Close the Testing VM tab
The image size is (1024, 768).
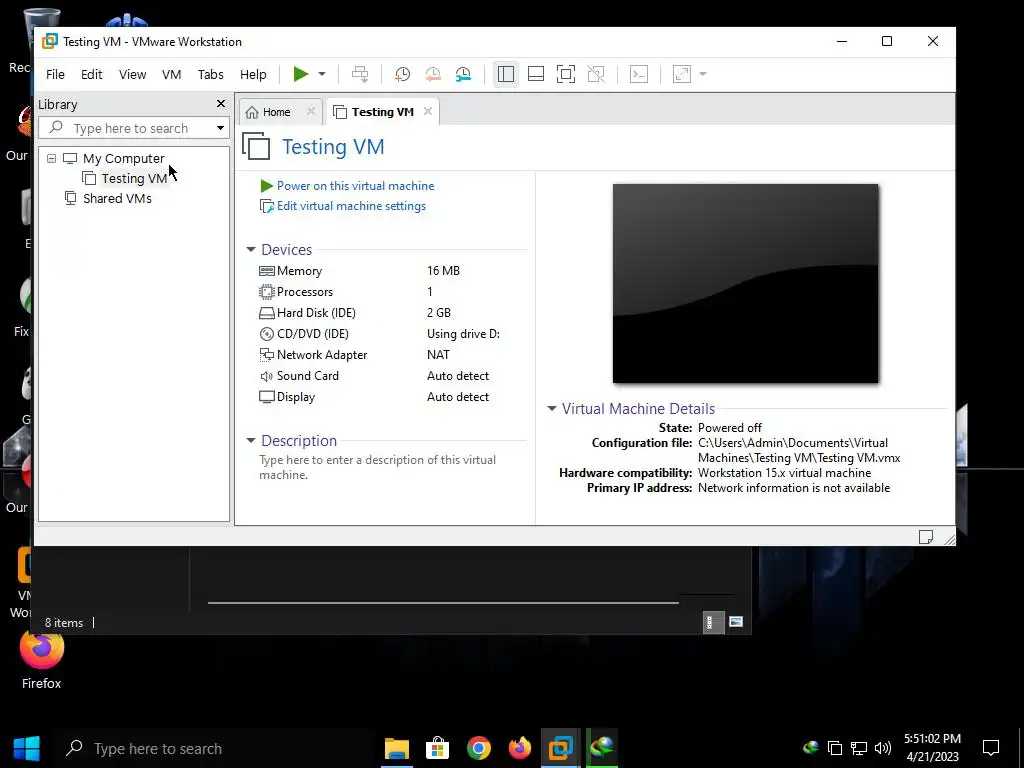pos(428,112)
